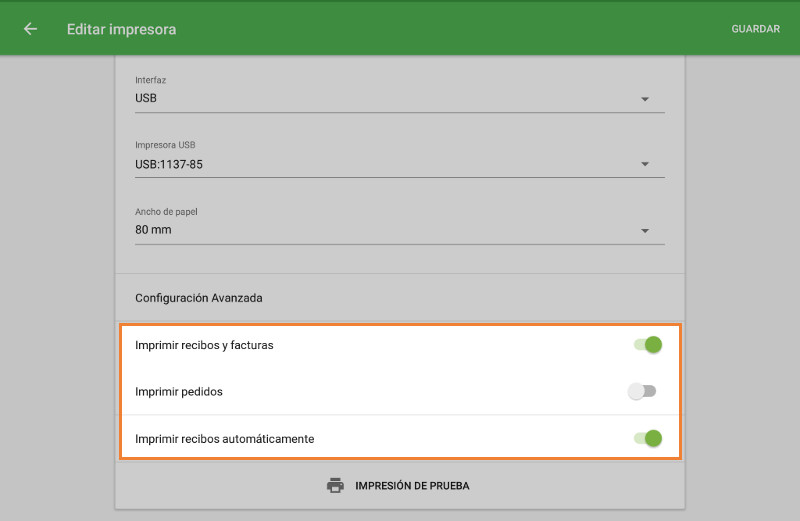Open the Impresora USB dropdown arrow

click(x=645, y=164)
